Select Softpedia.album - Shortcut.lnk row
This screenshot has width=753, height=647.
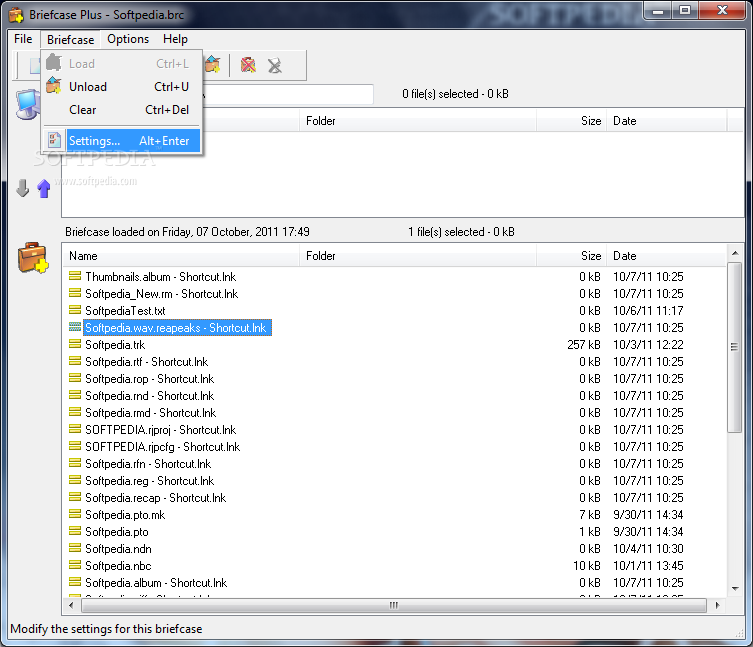coord(156,583)
